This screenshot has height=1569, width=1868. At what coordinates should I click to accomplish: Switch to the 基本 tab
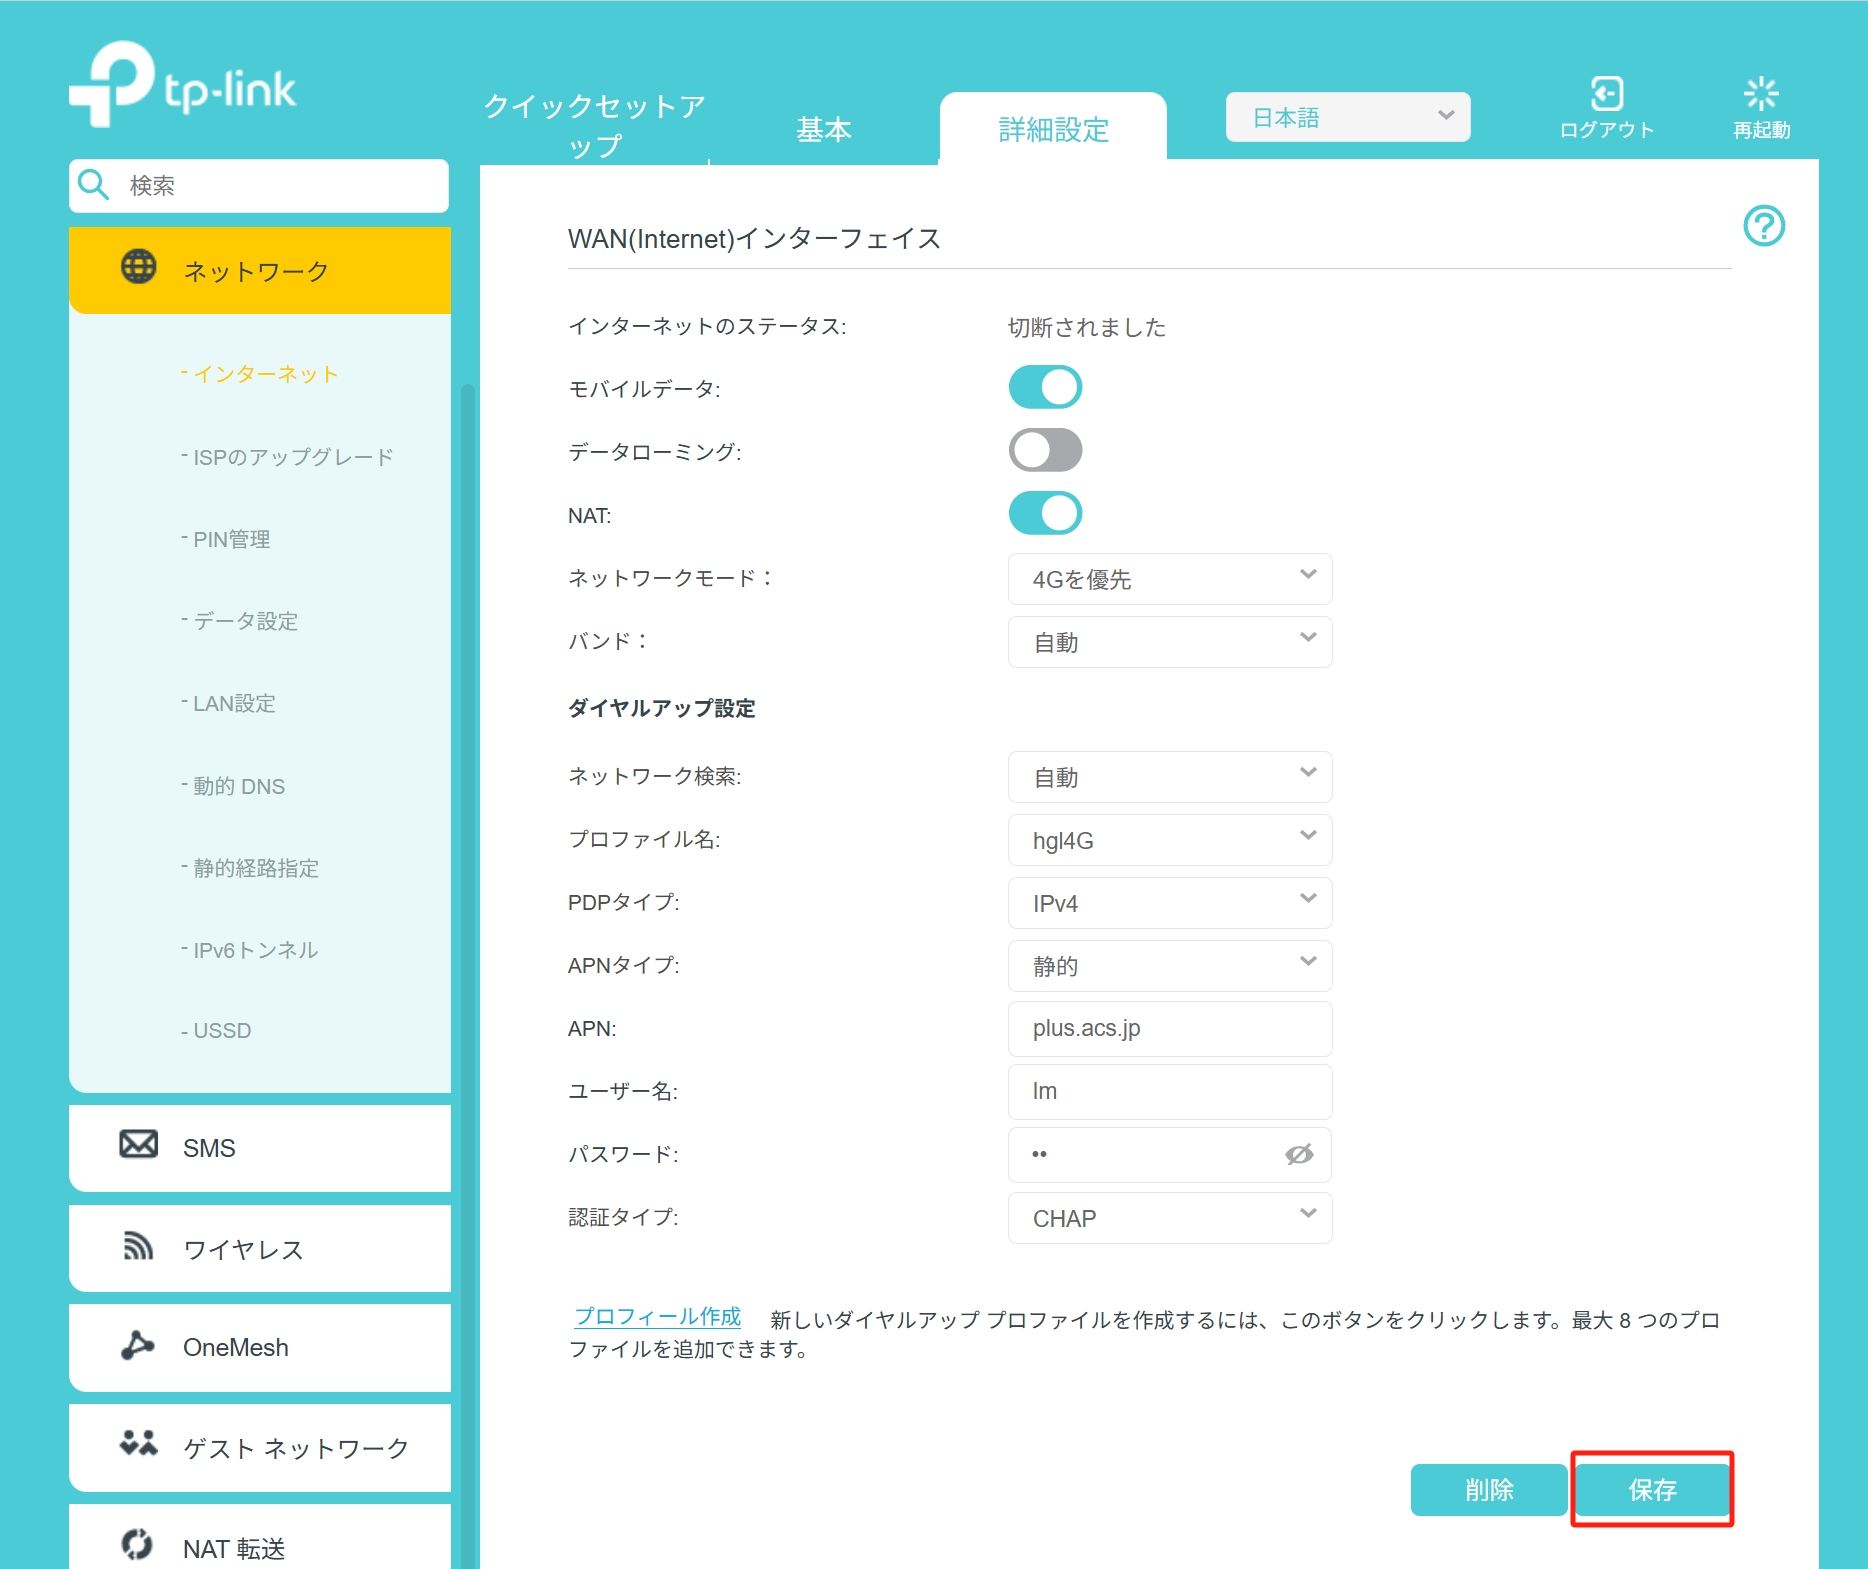pos(824,129)
